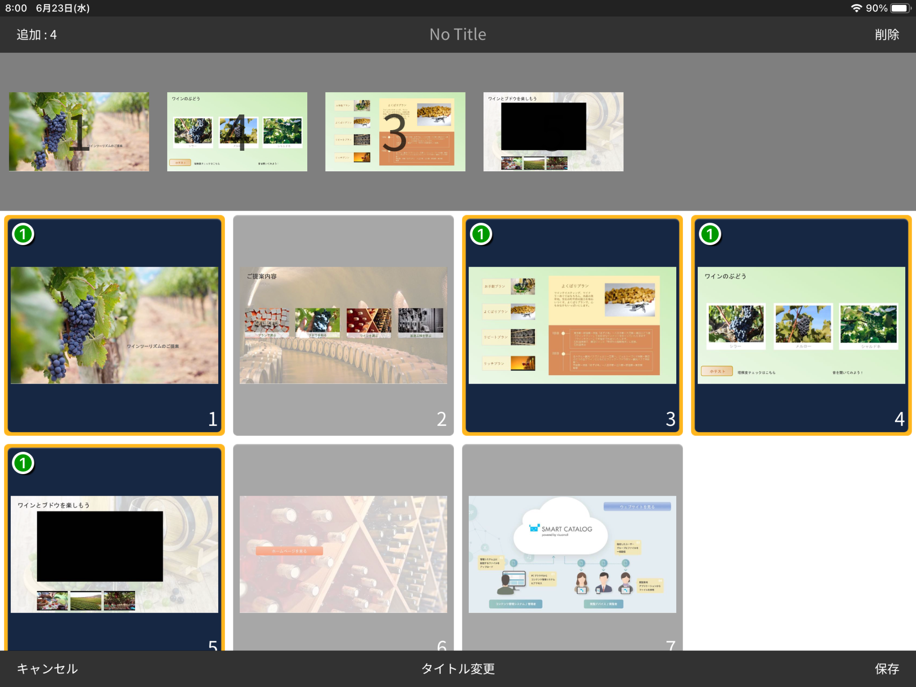Toggle green selection badge on slide 1
The height and width of the screenshot is (687, 916).
tap(23, 234)
